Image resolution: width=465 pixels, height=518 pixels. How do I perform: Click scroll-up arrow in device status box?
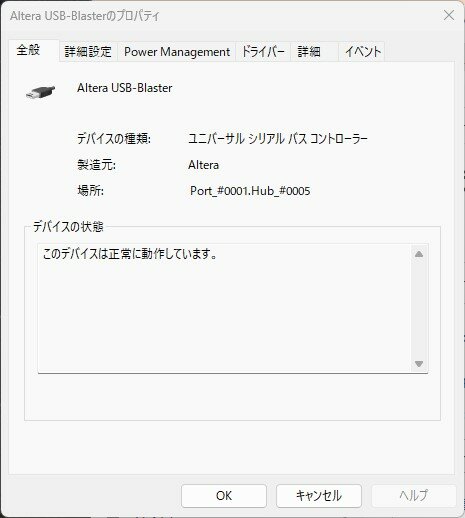[x=419, y=254]
